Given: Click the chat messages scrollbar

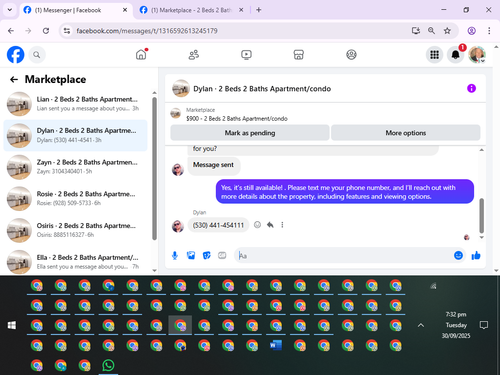Looking at the screenshot, I should (481, 215).
